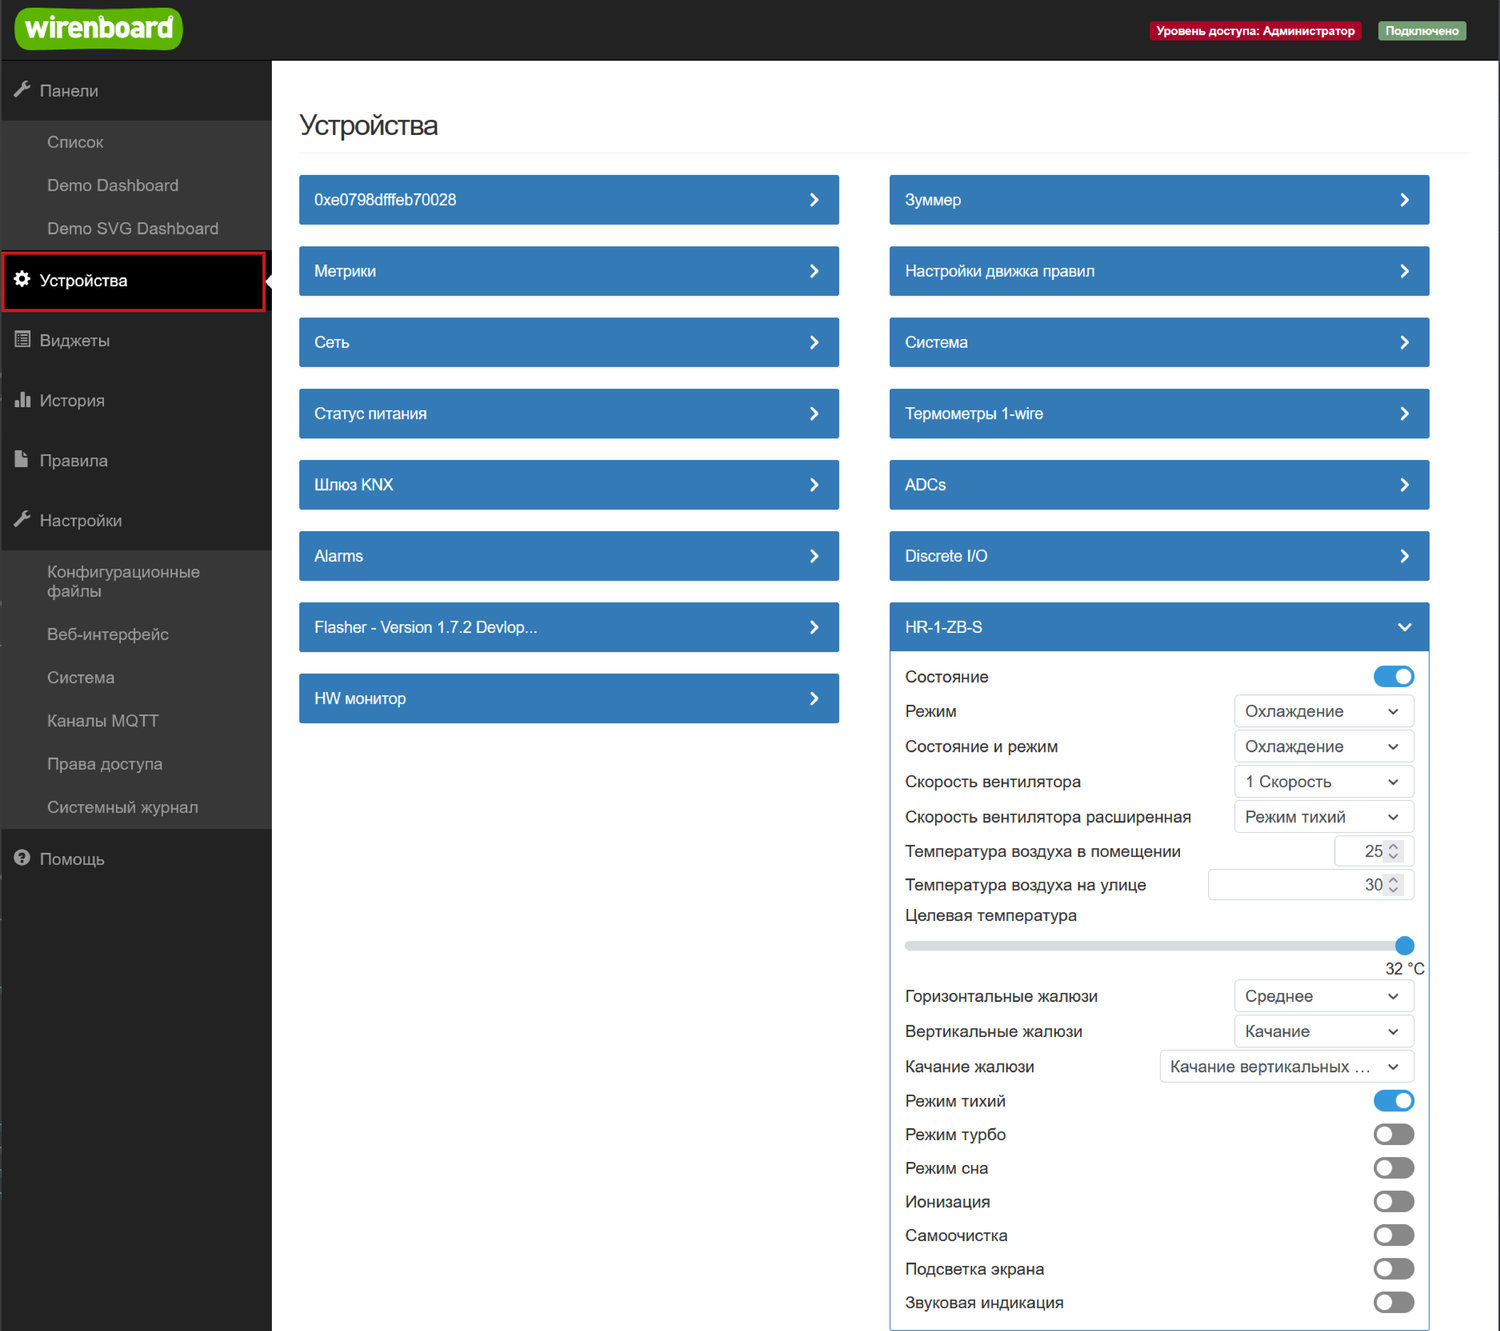The image size is (1500, 1331).
Task: Click the list icon beside Виджеты
Action: click(x=22, y=340)
